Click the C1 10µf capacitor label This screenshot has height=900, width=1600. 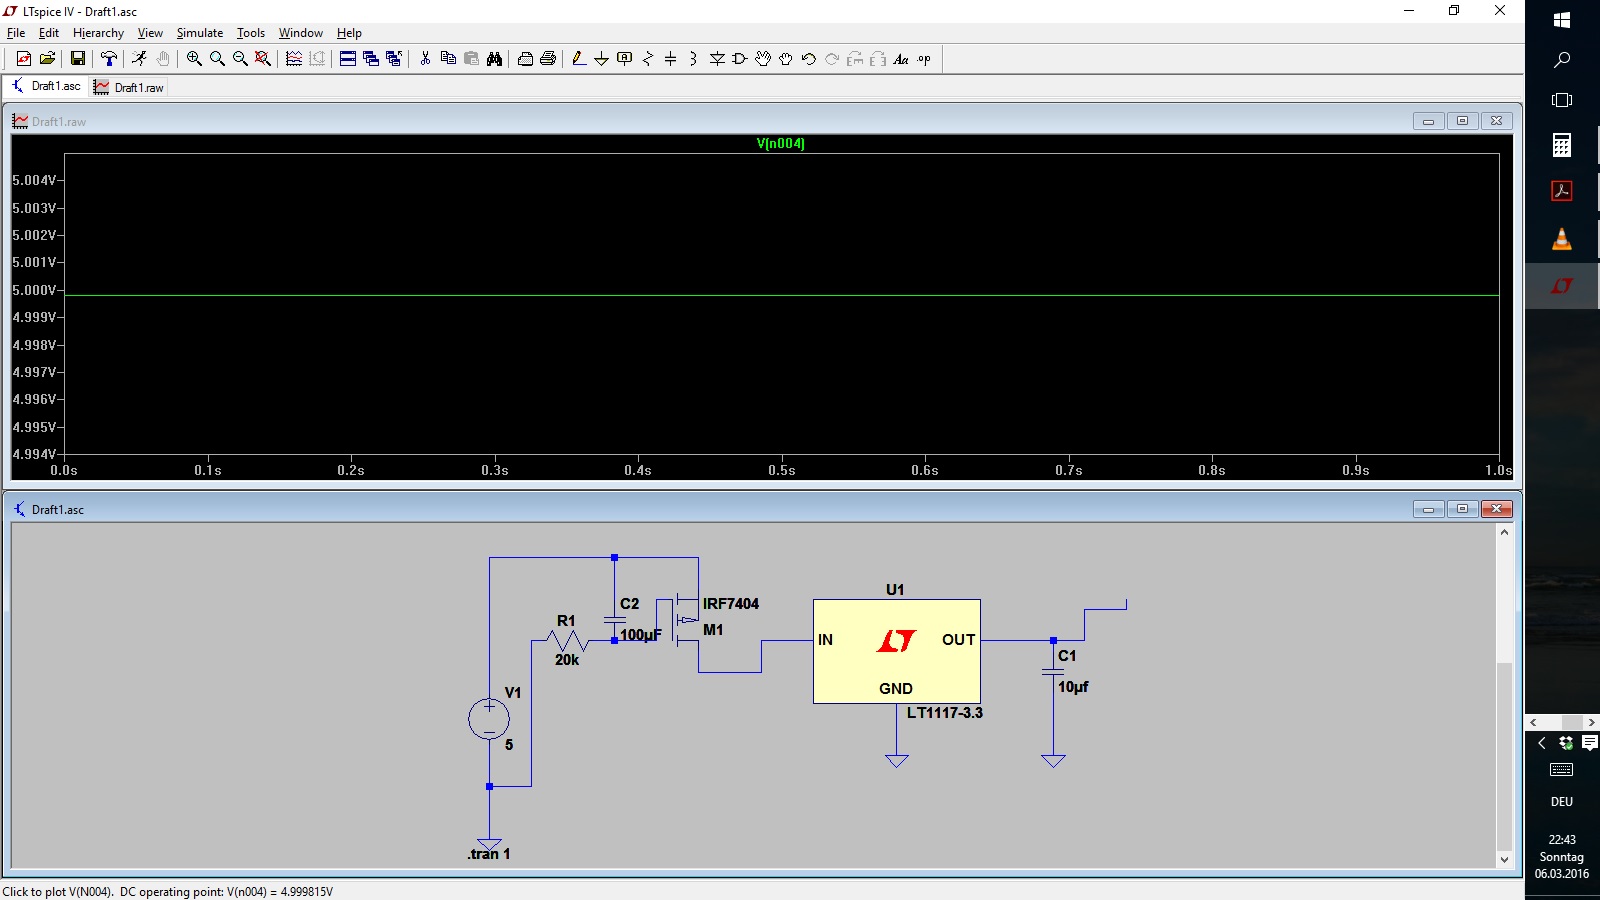click(x=1073, y=671)
